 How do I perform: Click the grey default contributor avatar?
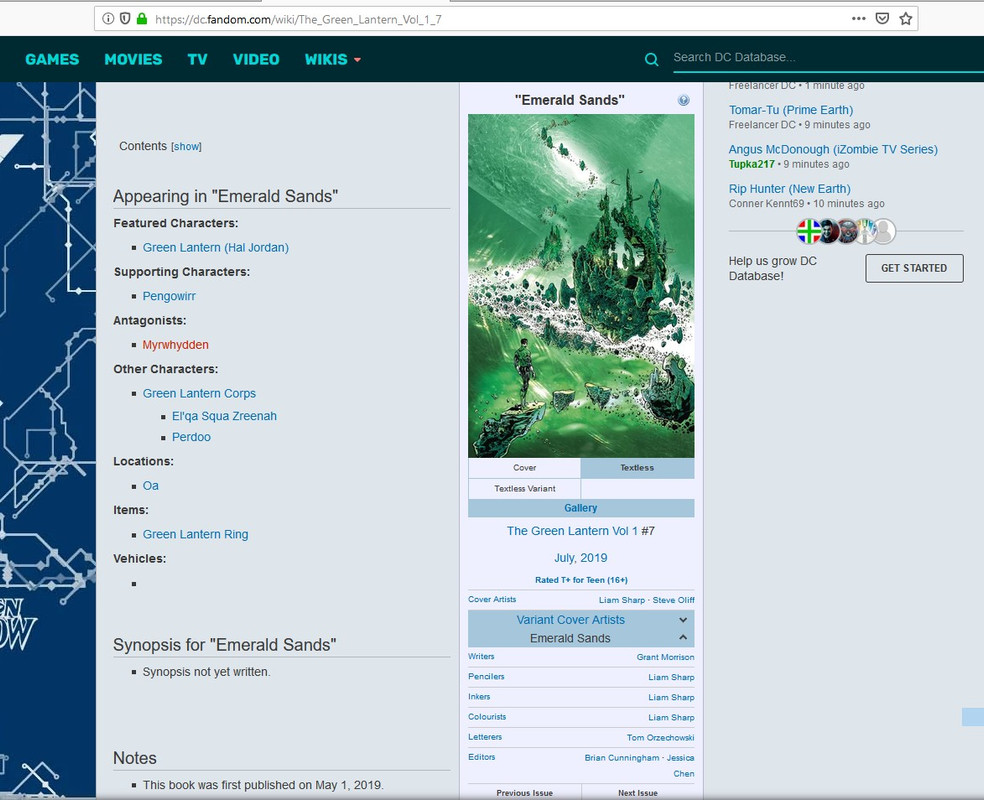(x=884, y=232)
